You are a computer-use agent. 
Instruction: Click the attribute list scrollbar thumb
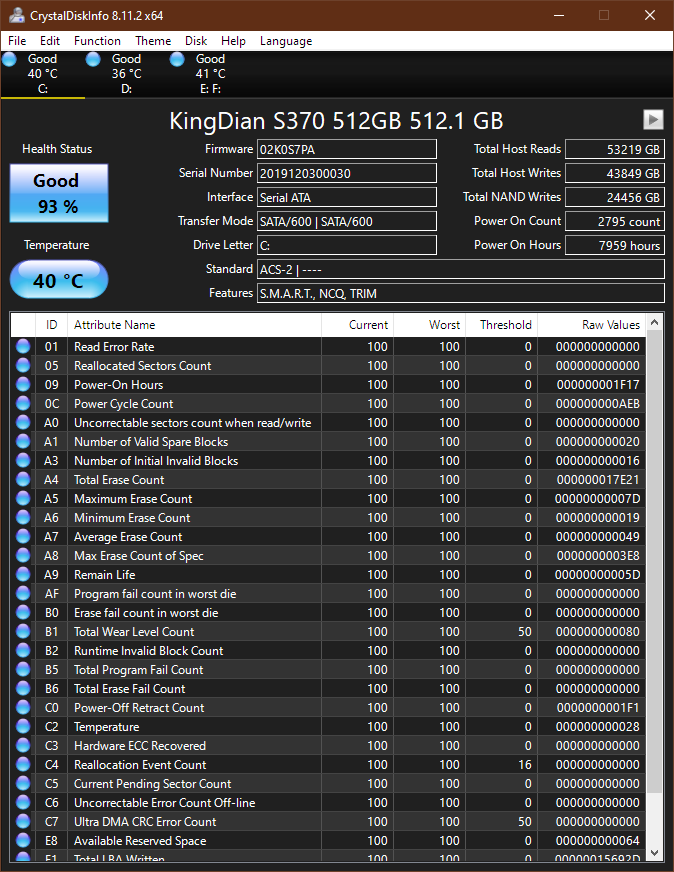pos(655,562)
